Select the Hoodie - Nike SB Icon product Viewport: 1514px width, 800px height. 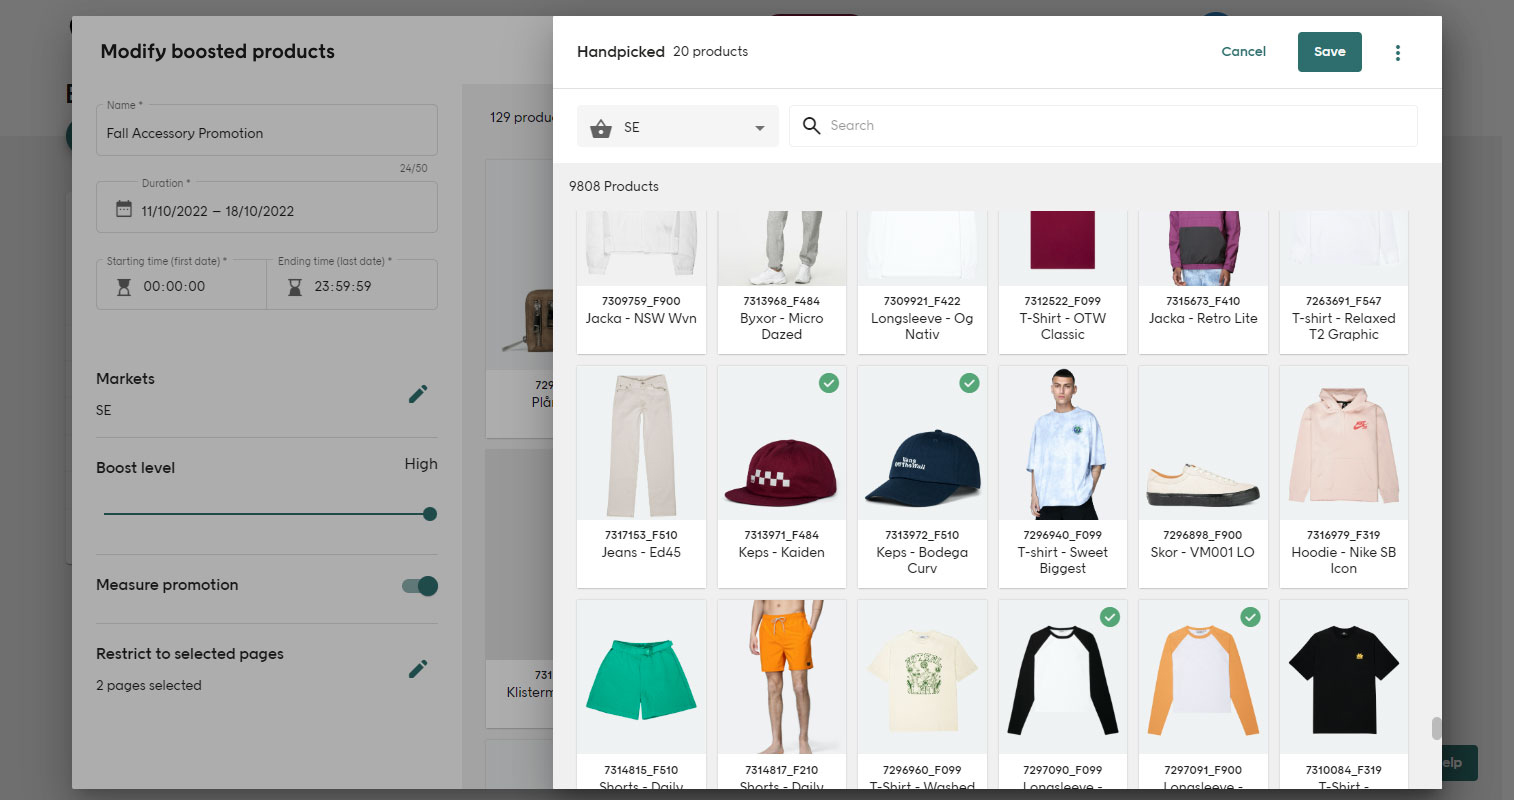coord(1343,477)
